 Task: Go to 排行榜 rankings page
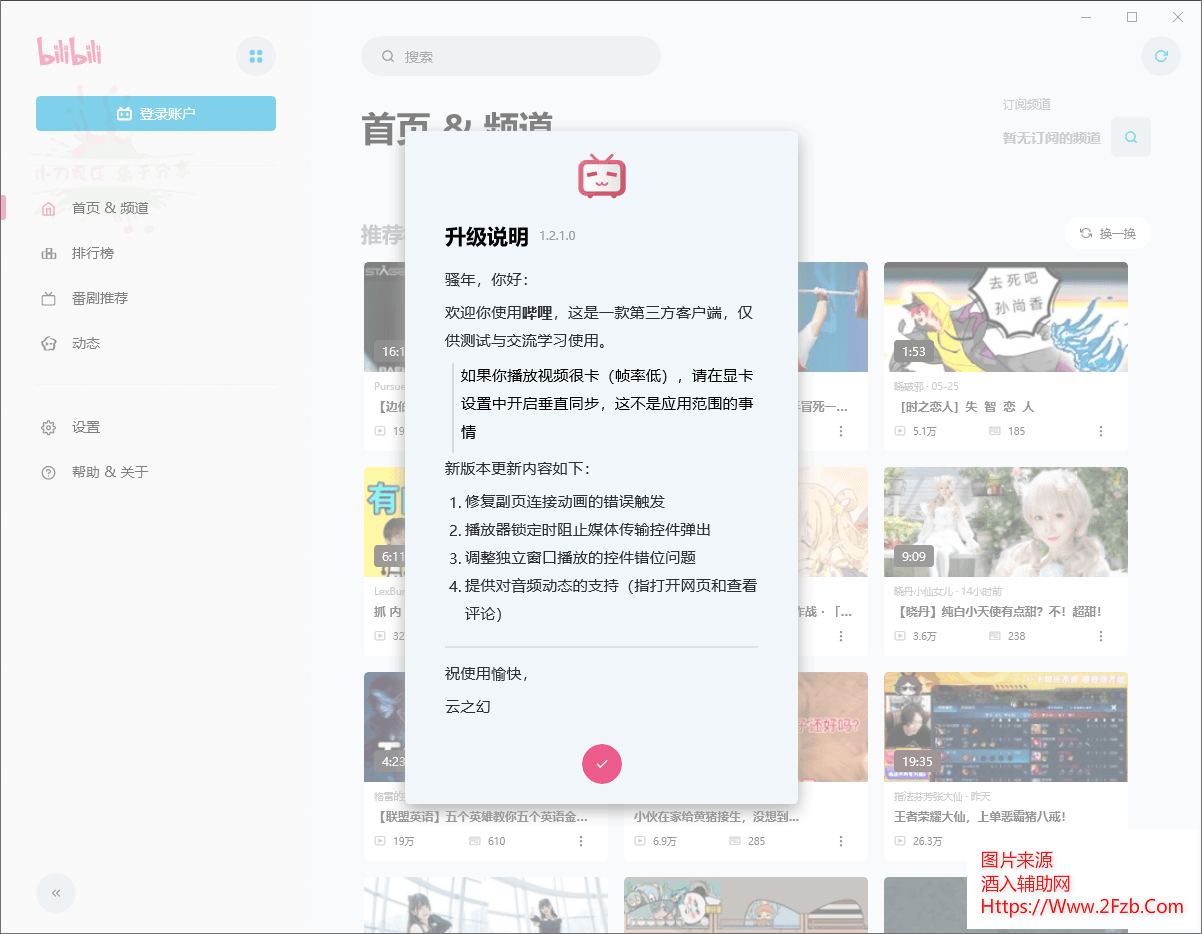tap(92, 253)
